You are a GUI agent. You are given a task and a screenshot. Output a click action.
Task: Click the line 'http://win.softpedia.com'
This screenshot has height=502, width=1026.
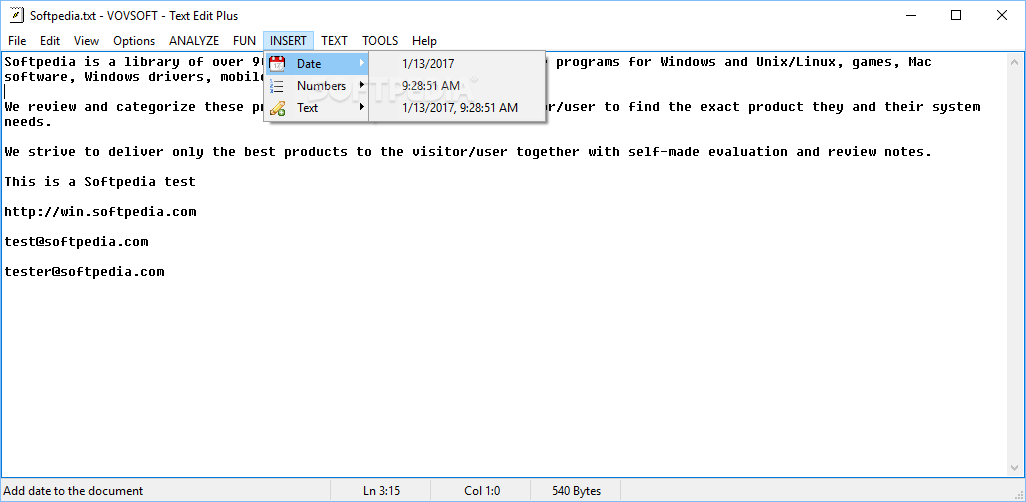pyautogui.click(x=100, y=211)
